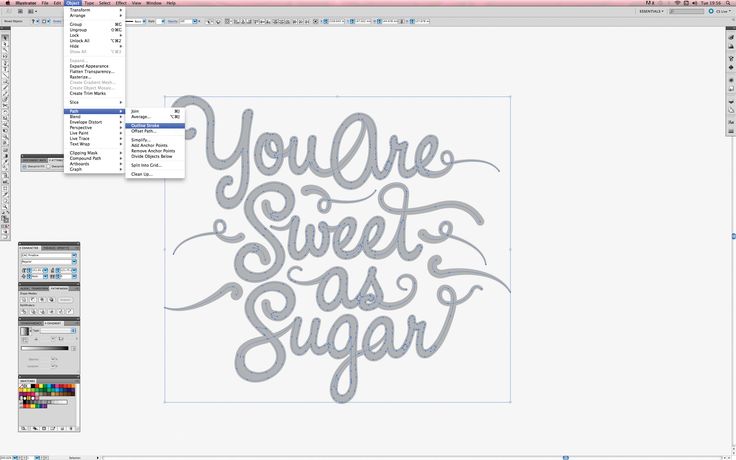Open the Color panel from the right dock
This screenshot has height=460, width=736.
pos(731,37)
